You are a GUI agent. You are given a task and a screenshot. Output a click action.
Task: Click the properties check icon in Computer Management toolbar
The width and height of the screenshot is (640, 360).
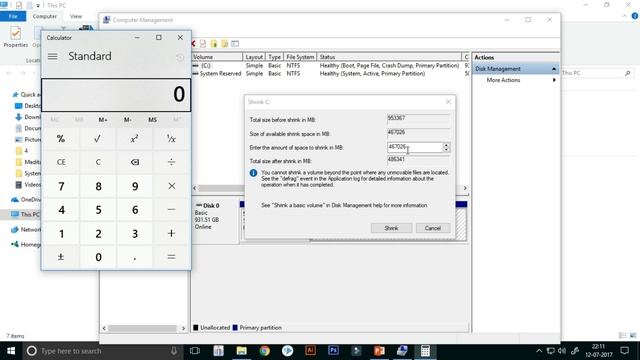(x=203, y=44)
